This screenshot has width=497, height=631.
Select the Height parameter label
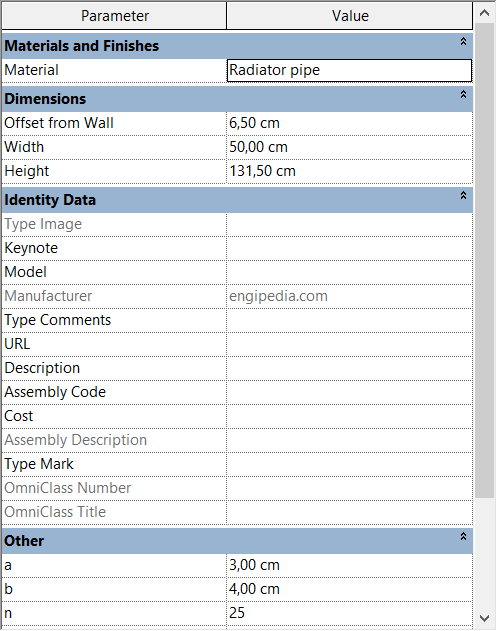27,171
